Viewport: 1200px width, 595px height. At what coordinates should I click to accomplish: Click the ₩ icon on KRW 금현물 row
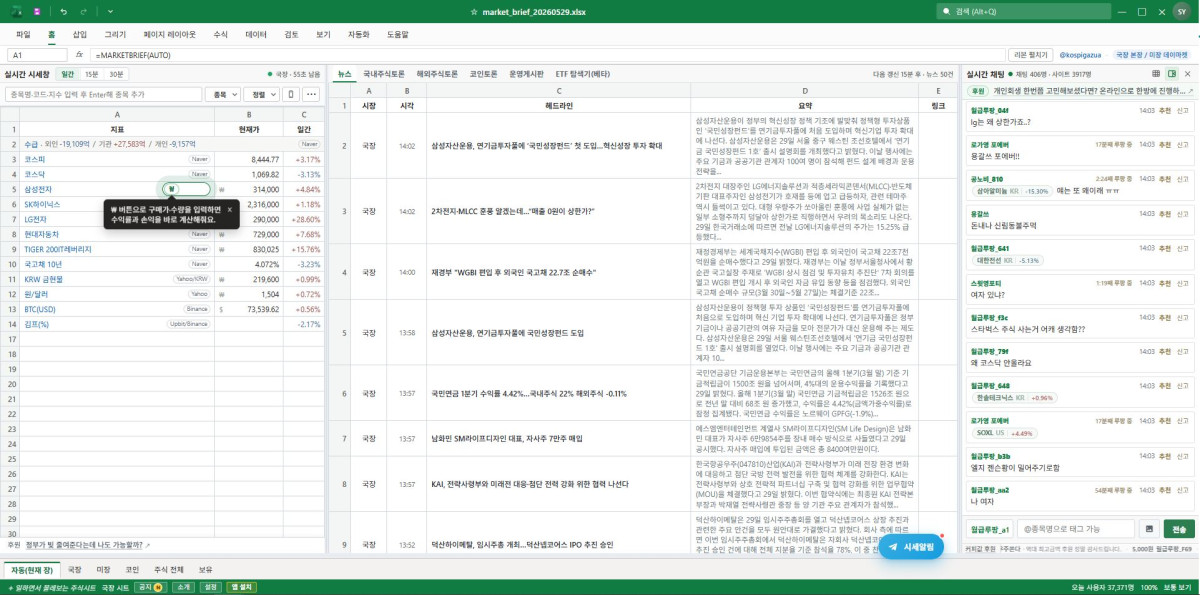[x=222, y=279]
